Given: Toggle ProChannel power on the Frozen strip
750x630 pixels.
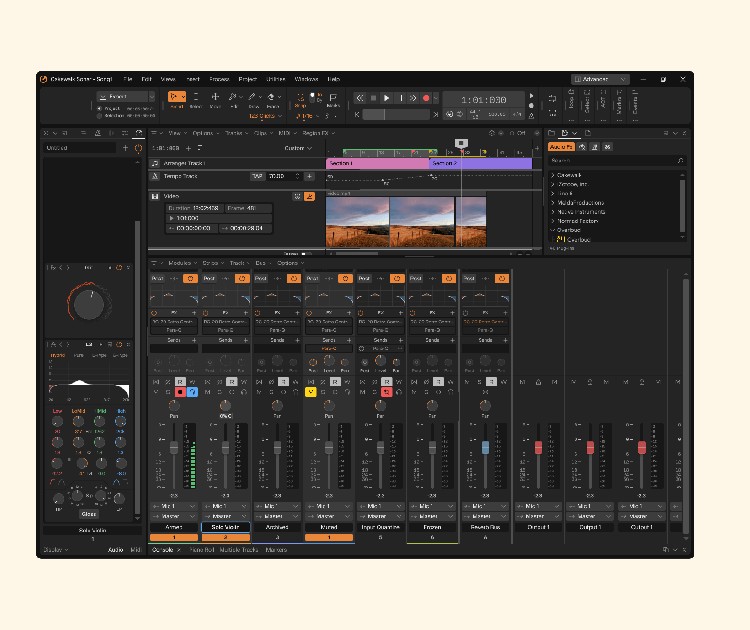Looking at the screenshot, I should (x=449, y=278).
